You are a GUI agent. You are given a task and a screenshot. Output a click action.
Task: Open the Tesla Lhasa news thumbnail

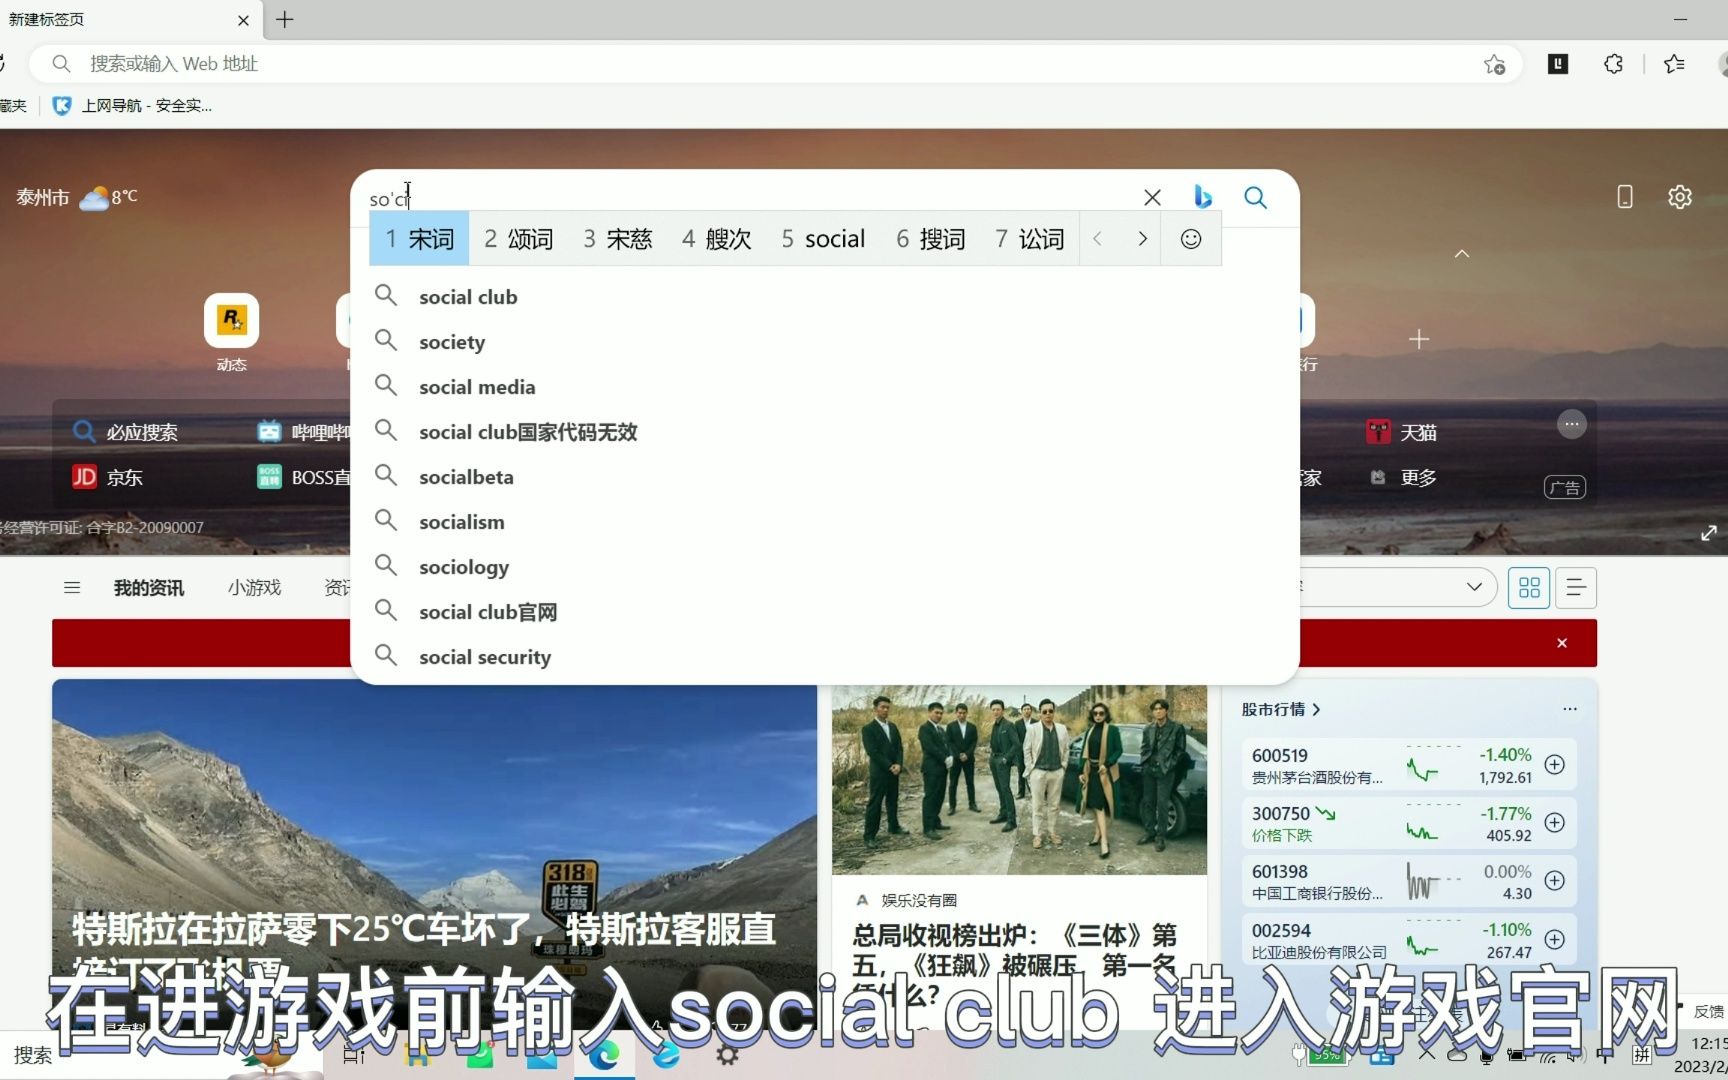click(x=434, y=855)
